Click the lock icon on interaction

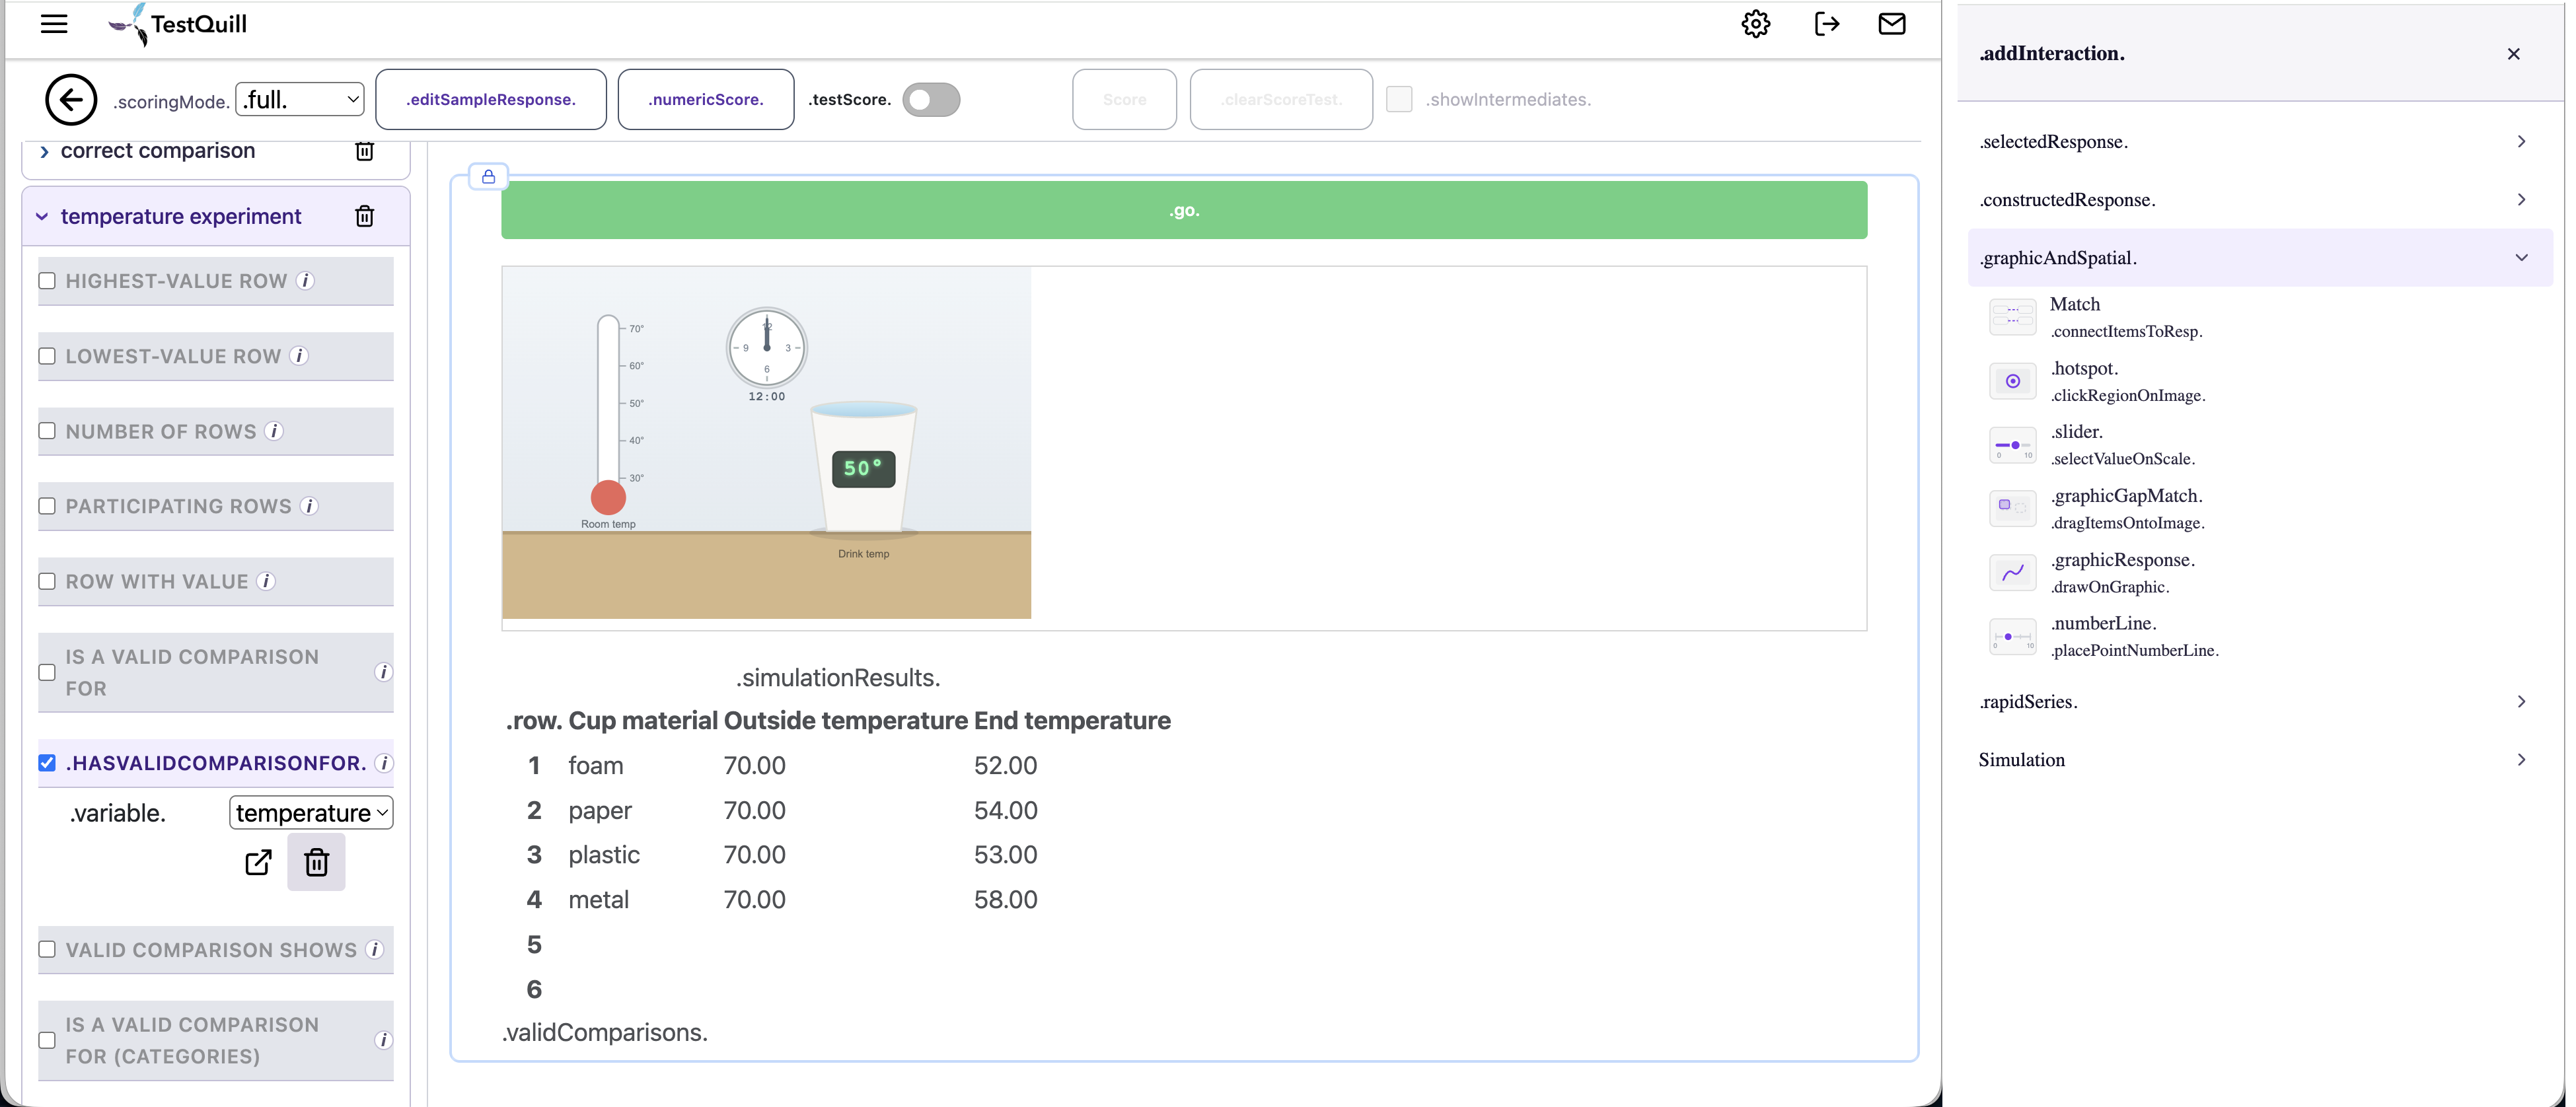point(488,177)
